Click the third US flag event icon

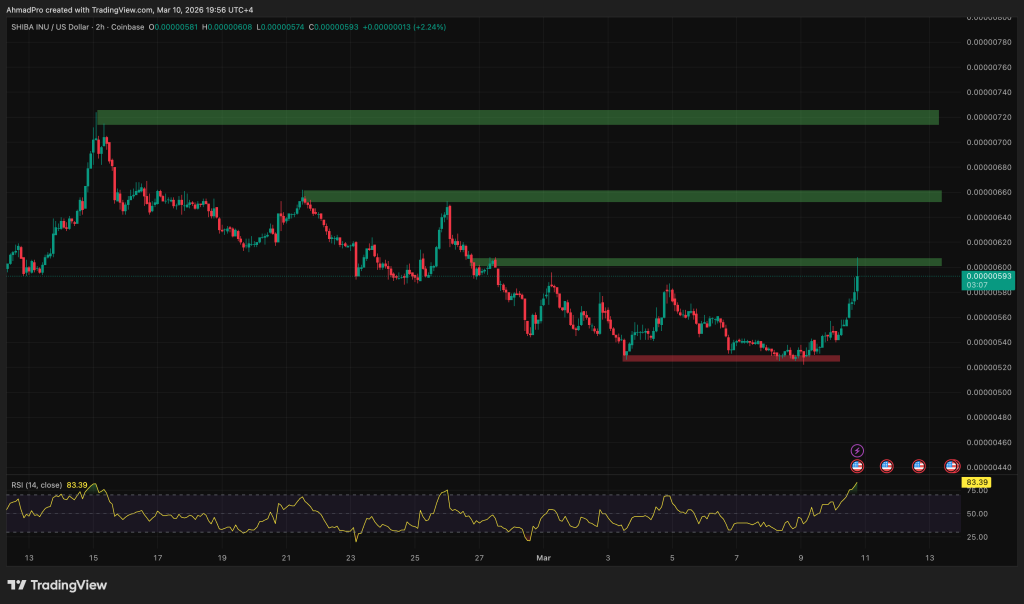tap(918, 466)
